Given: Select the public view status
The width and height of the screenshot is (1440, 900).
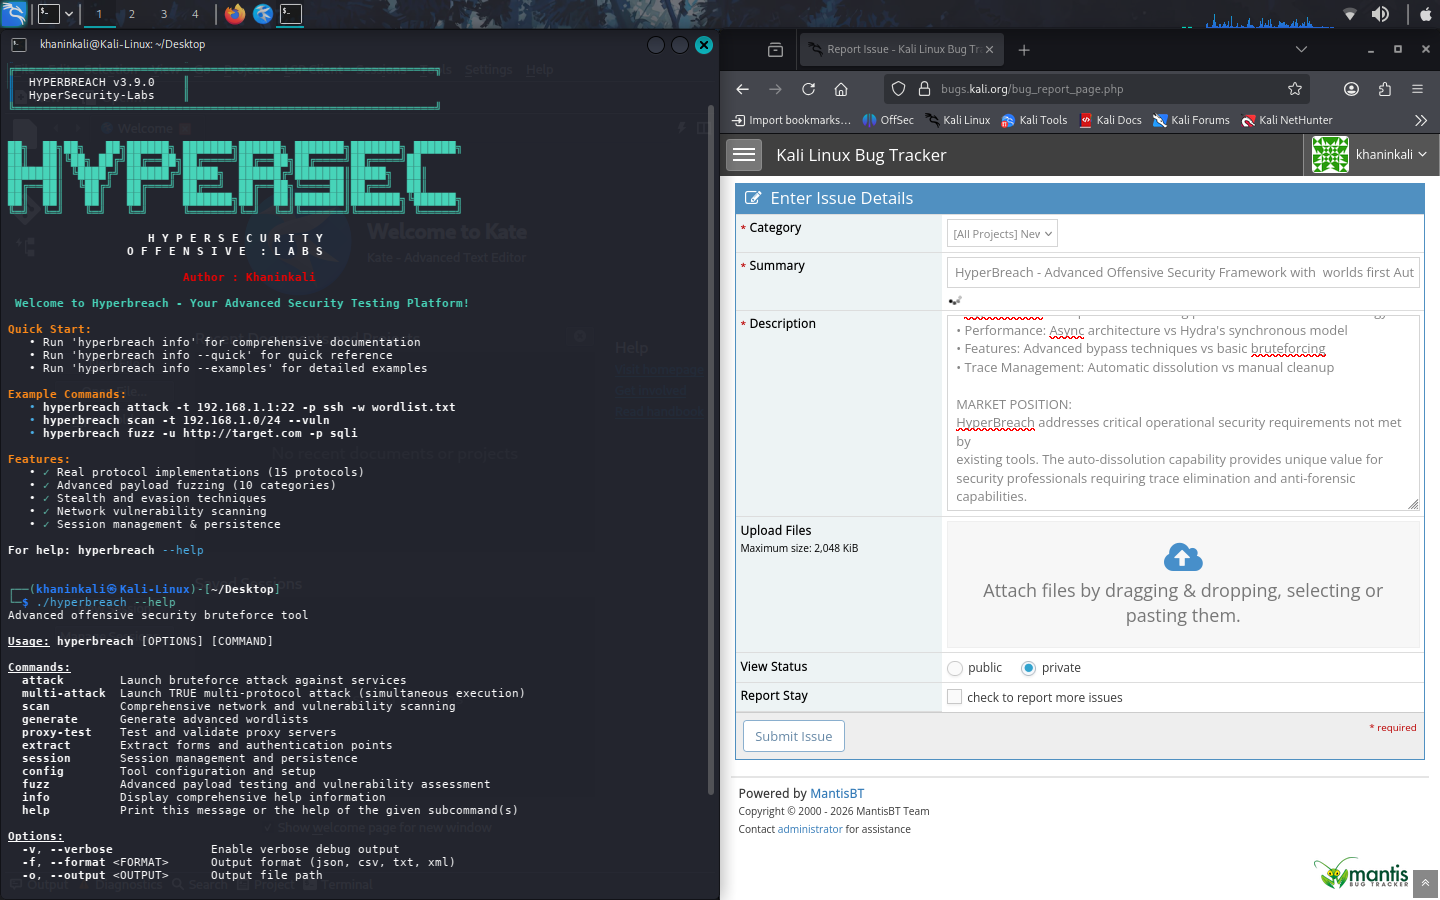Looking at the screenshot, I should pyautogui.click(x=955, y=668).
